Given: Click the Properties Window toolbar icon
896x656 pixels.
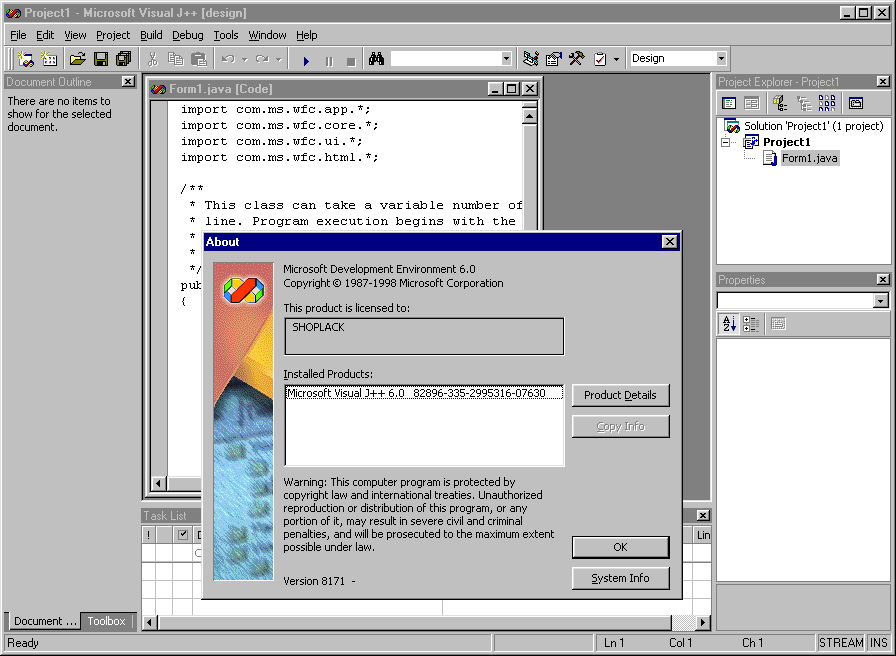Looking at the screenshot, I should pos(554,59).
